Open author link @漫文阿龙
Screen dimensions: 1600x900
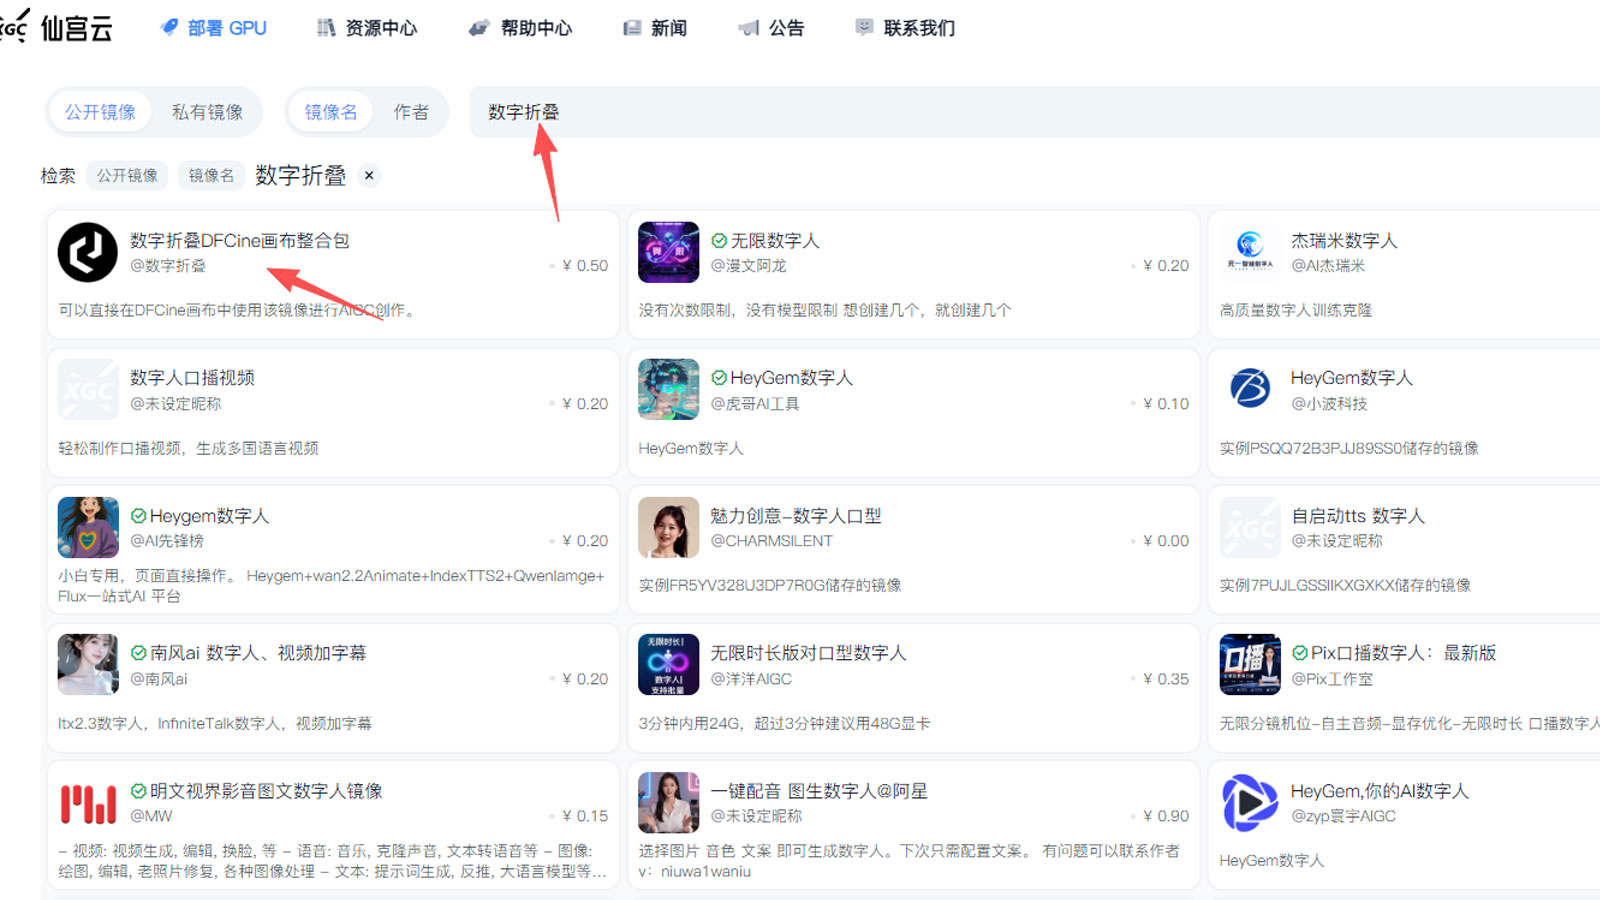748,266
